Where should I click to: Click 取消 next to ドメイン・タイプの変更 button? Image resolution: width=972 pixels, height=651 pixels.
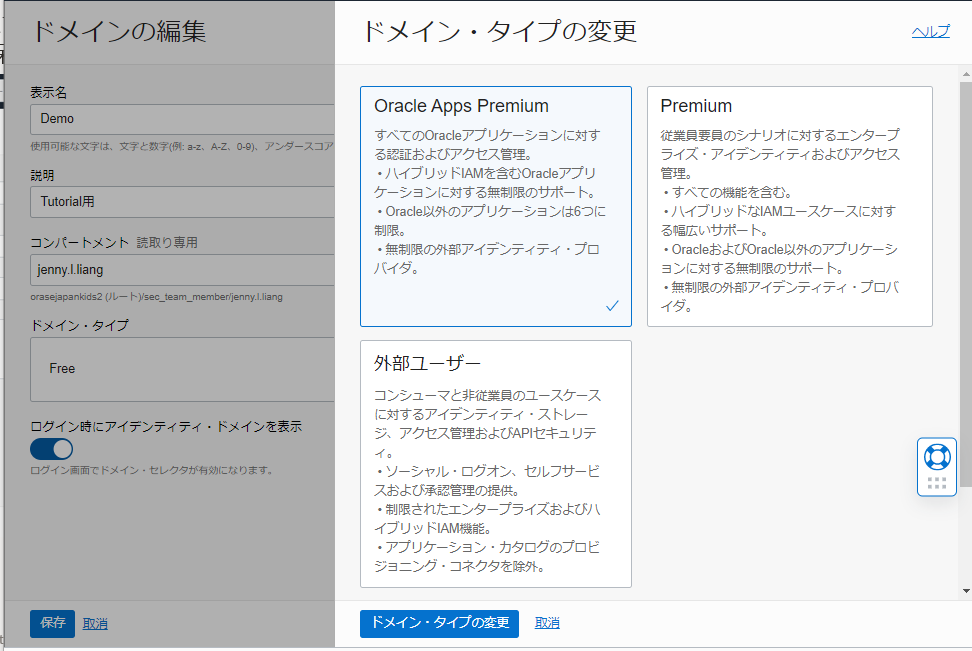547,623
